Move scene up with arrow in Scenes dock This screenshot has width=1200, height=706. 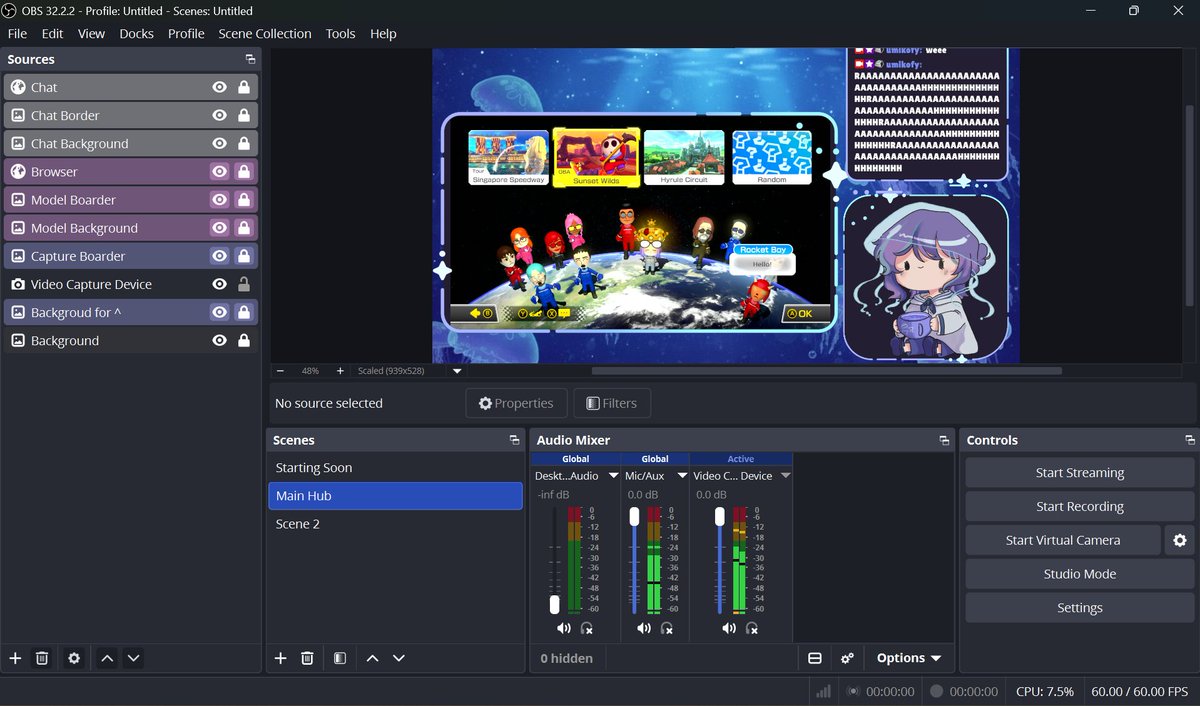coord(372,658)
